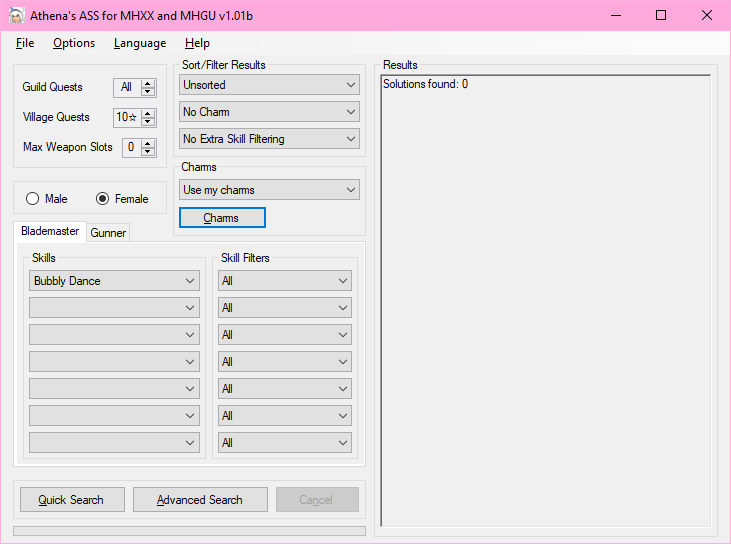Open the third empty Skills dropdown
The image size is (731, 544).
(x=114, y=335)
